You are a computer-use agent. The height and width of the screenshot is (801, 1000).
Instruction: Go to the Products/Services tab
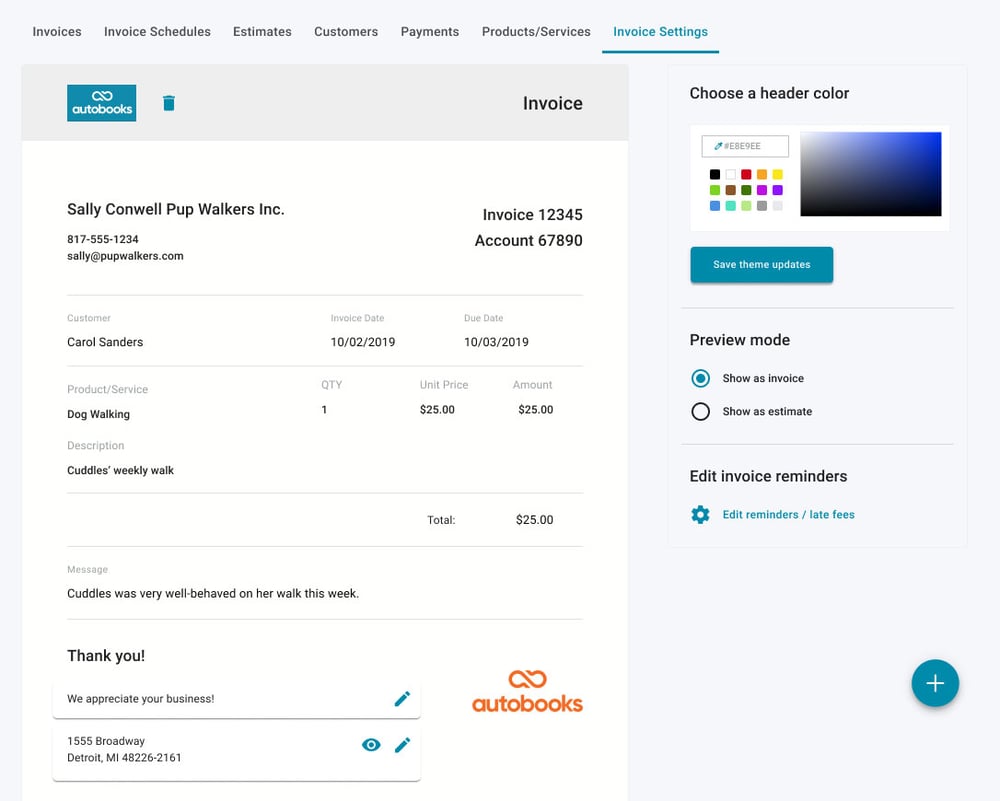[535, 31]
